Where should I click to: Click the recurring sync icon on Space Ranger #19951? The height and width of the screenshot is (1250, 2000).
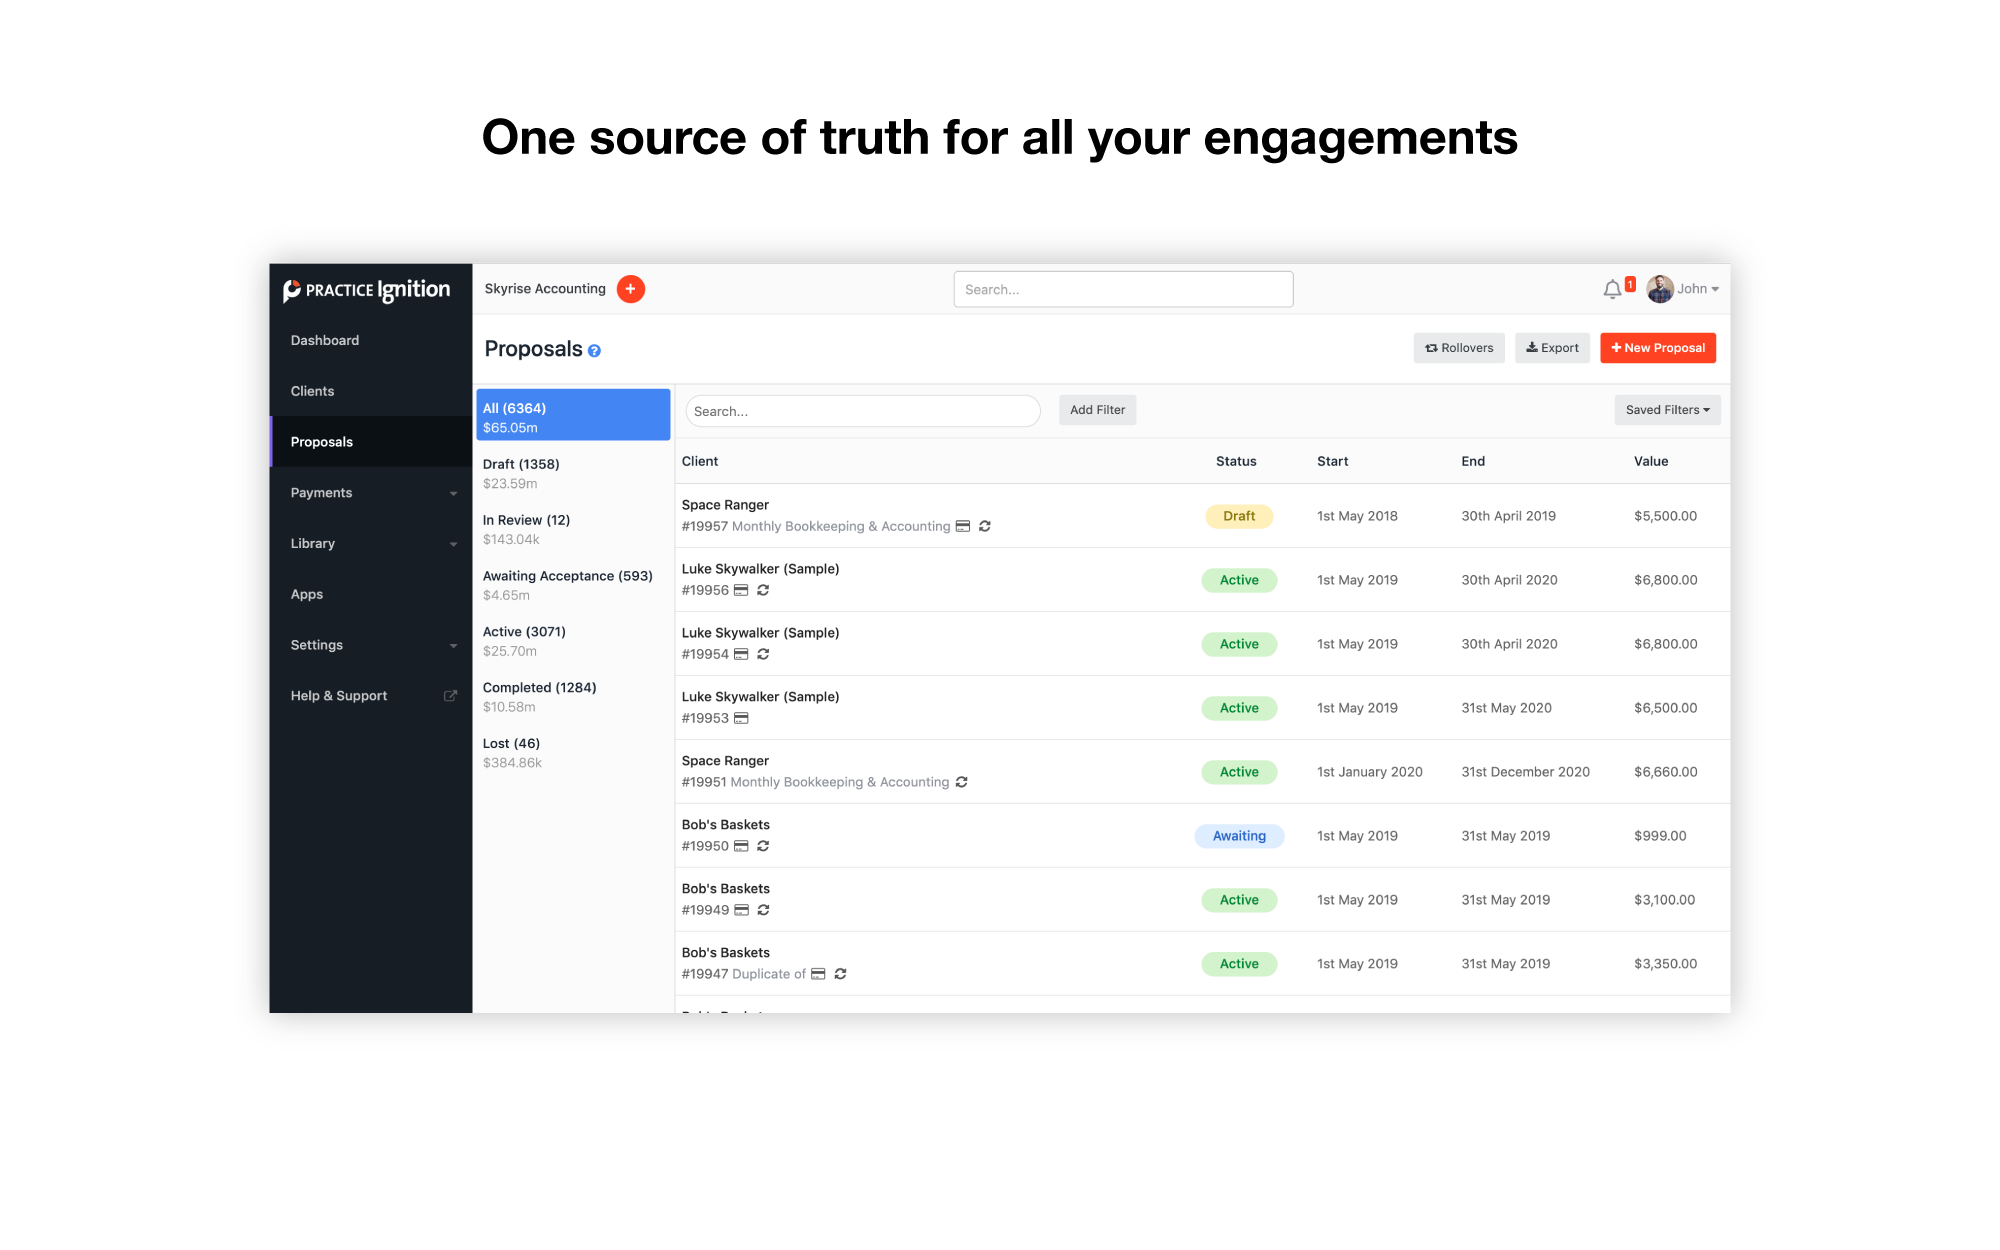pos(963,781)
